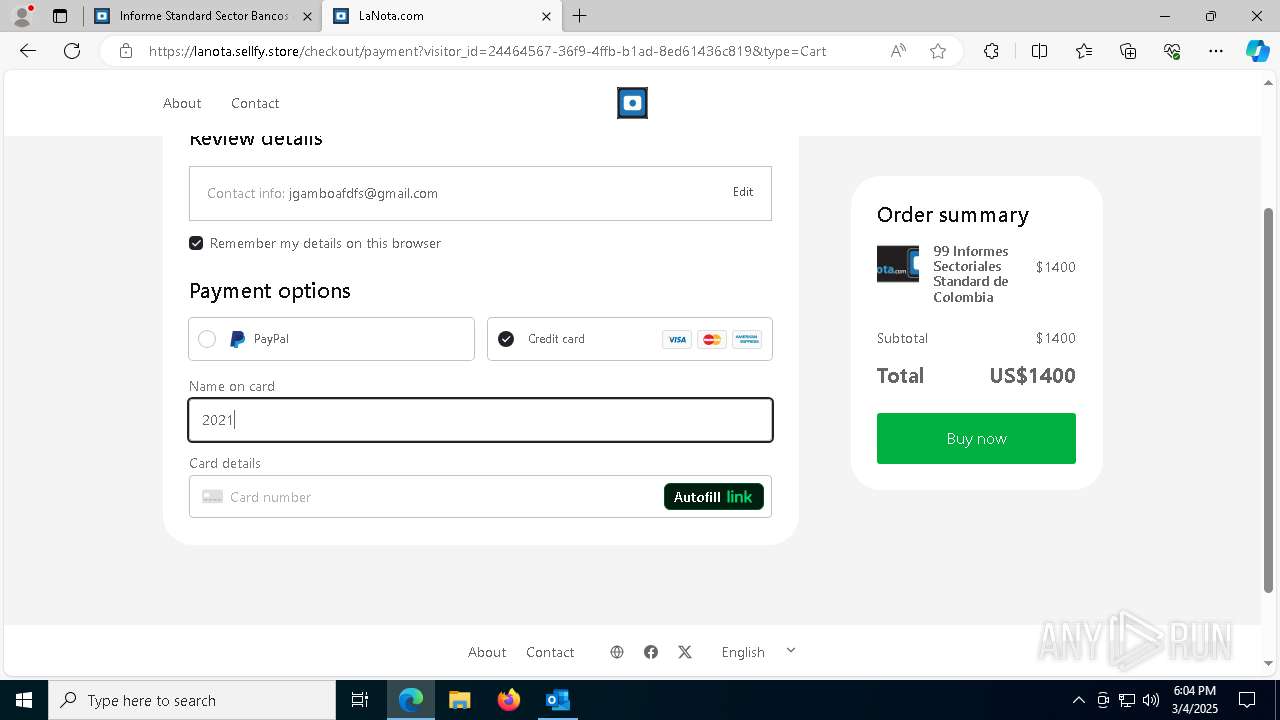The image size is (1280, 720).
Task: Click the Buy now button
Action: tap(976, 438)
